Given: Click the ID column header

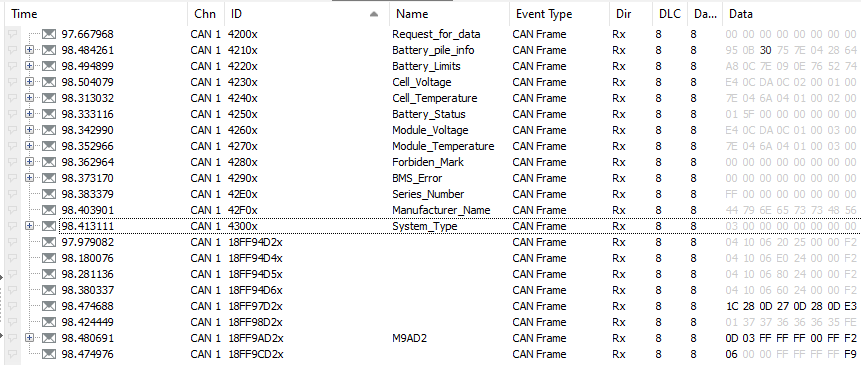Looking at the screenshot, I should click(x=306, y=14).
